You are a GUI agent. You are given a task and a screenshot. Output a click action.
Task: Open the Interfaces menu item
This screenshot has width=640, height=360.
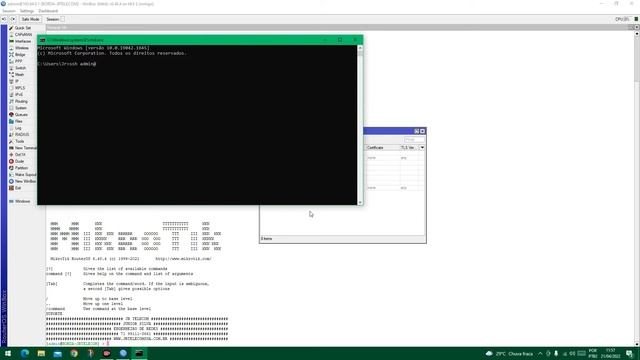pyautogui.click(x=20, y=41)
